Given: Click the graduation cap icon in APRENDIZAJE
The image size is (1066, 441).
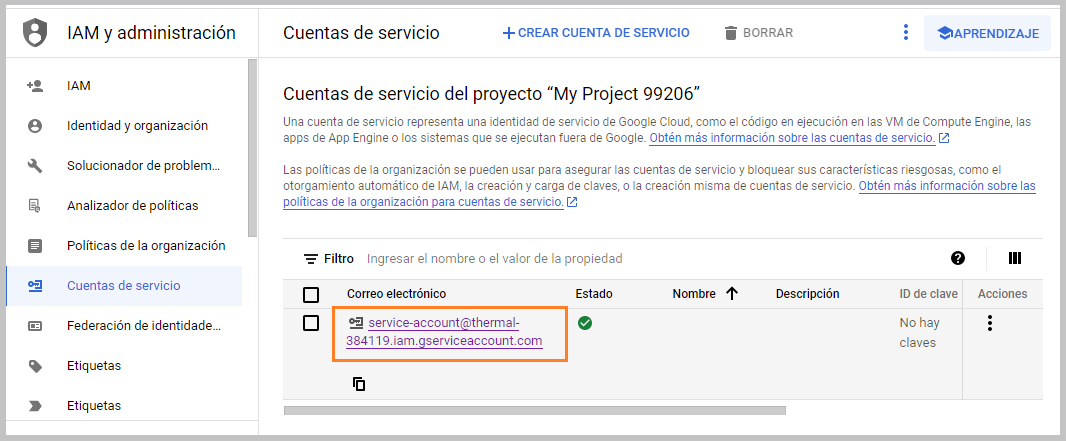Looking at the screenshot, I should 944,33.
